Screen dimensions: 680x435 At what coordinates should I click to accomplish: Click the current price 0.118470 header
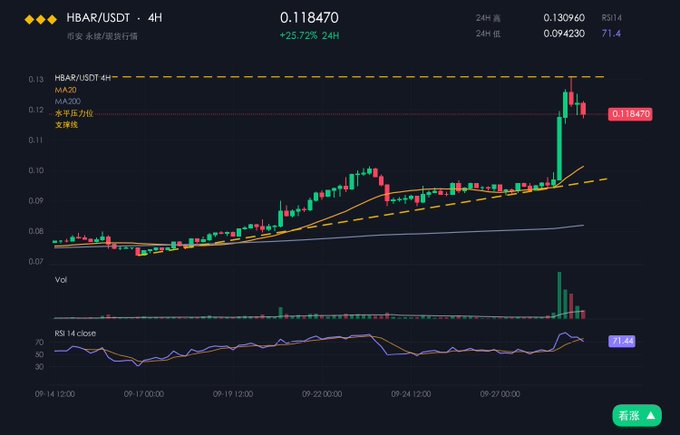coord(309,18)
